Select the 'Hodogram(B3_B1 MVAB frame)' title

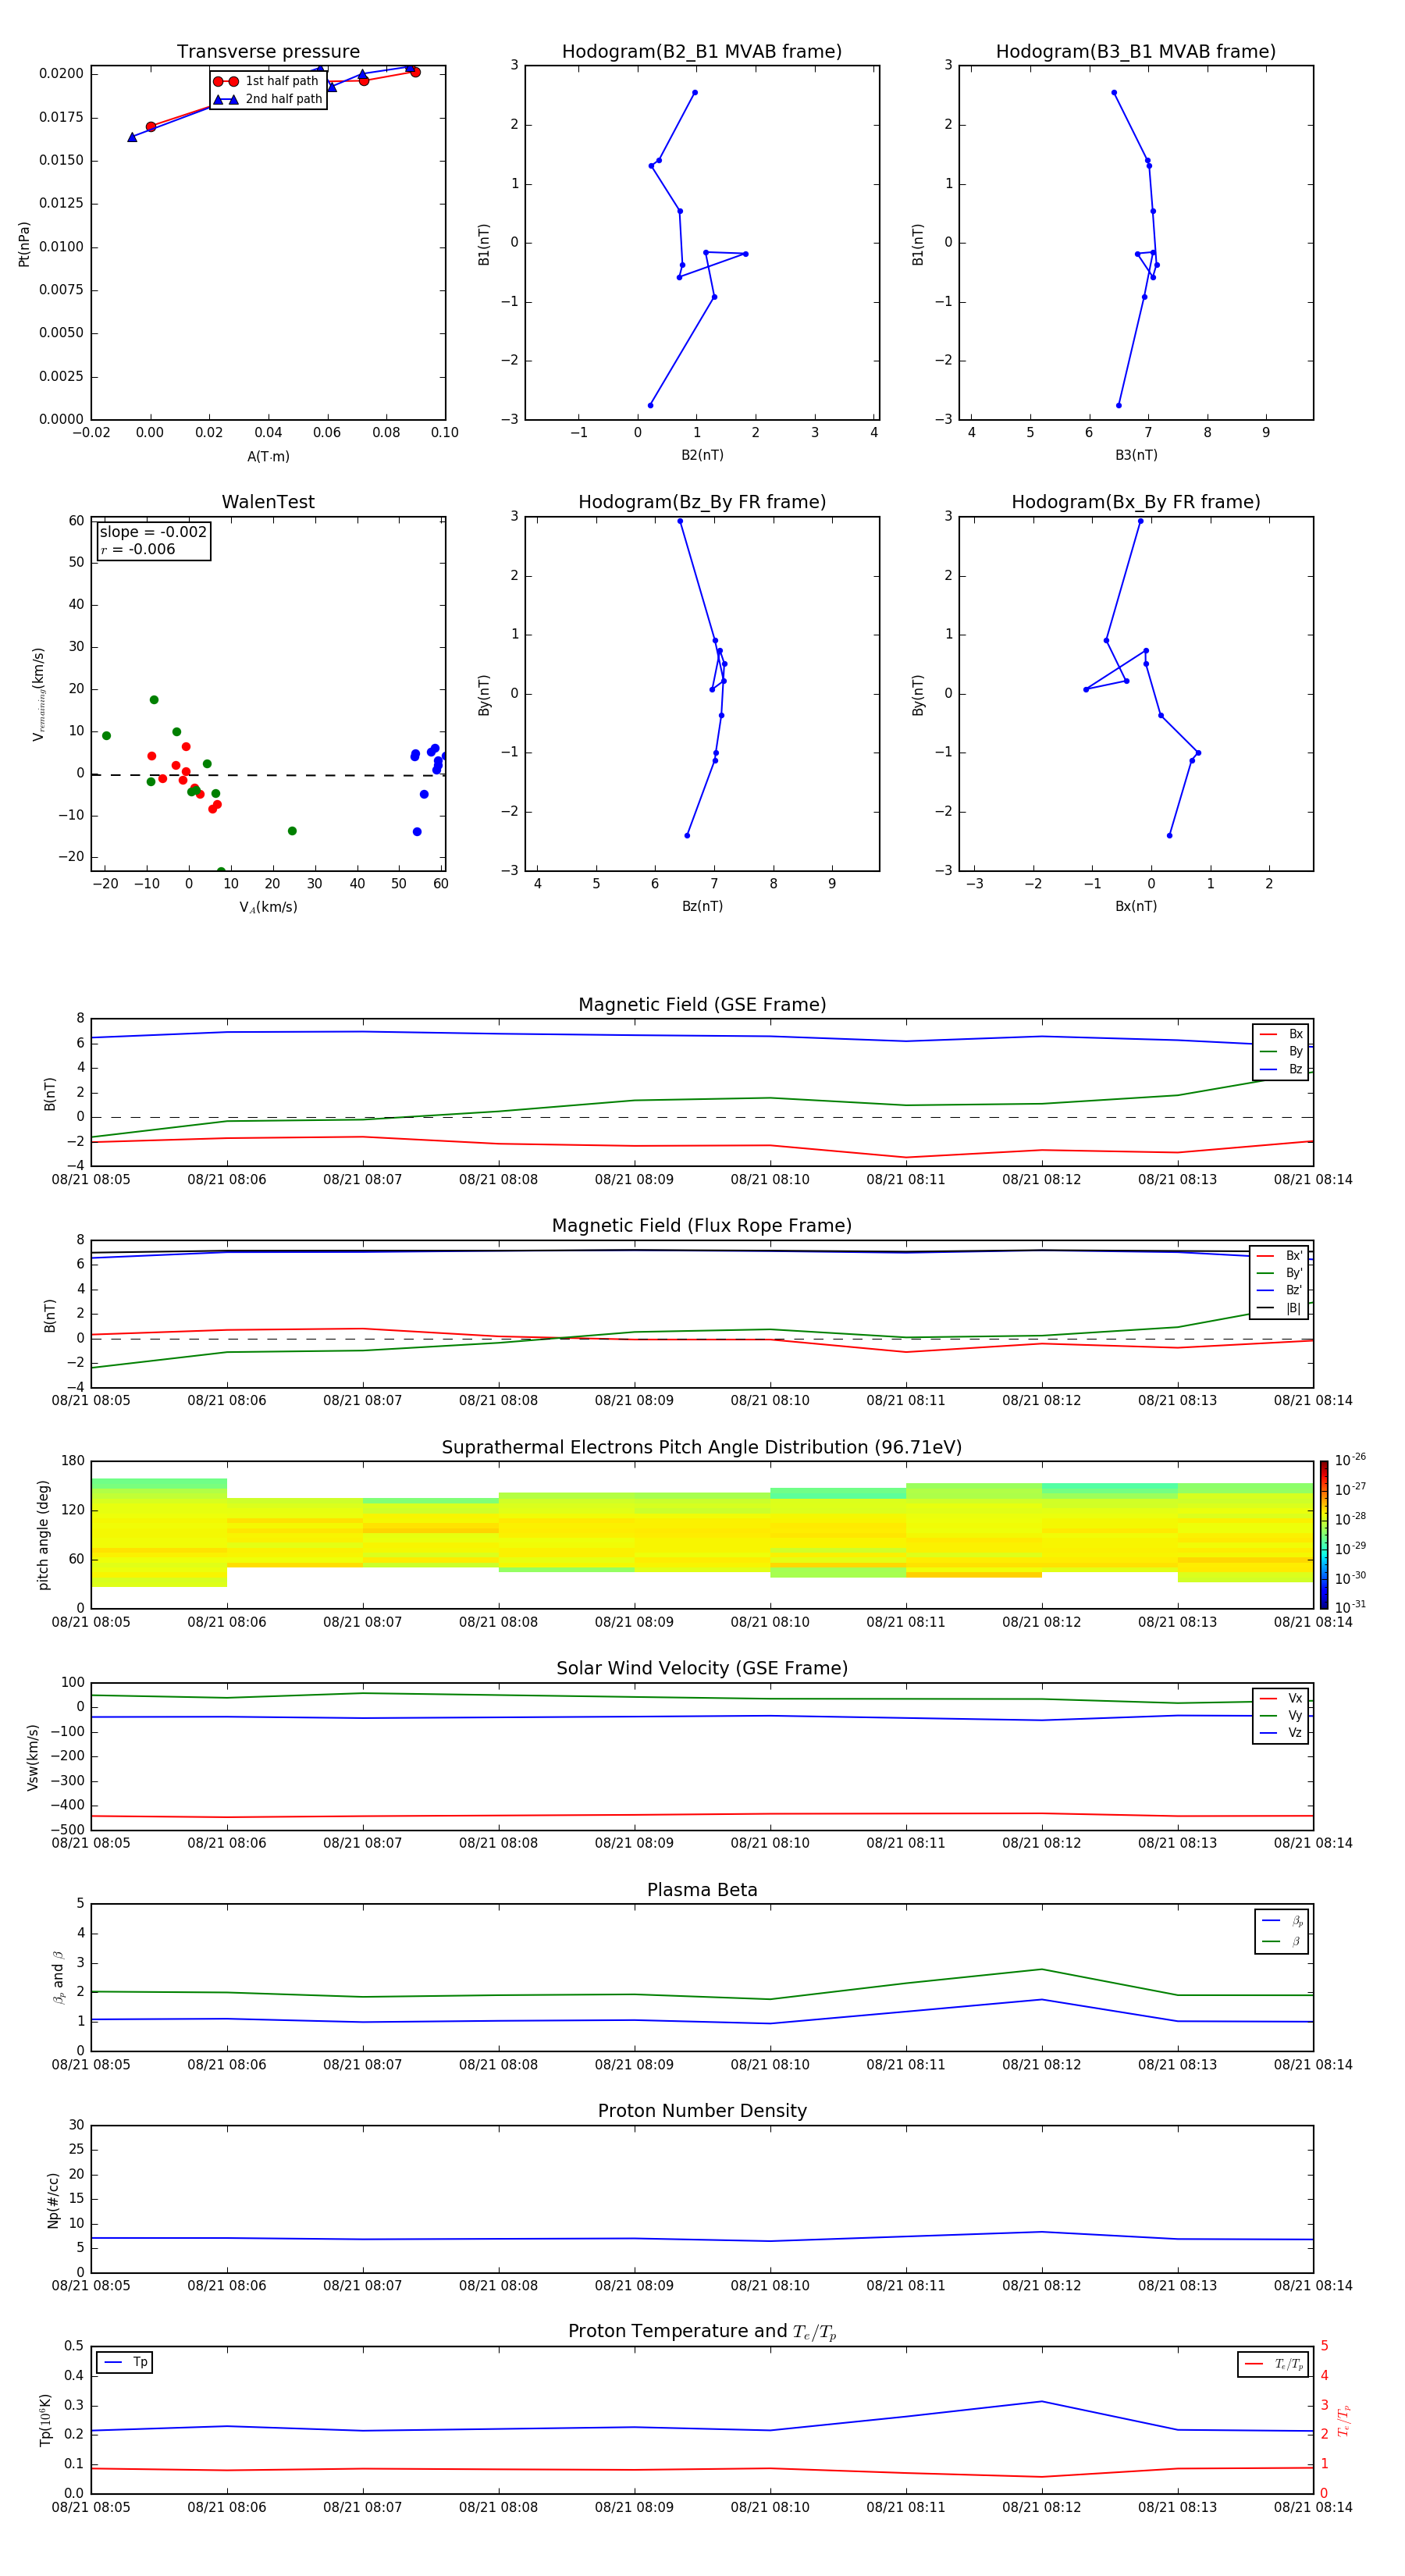[1136, 52]
